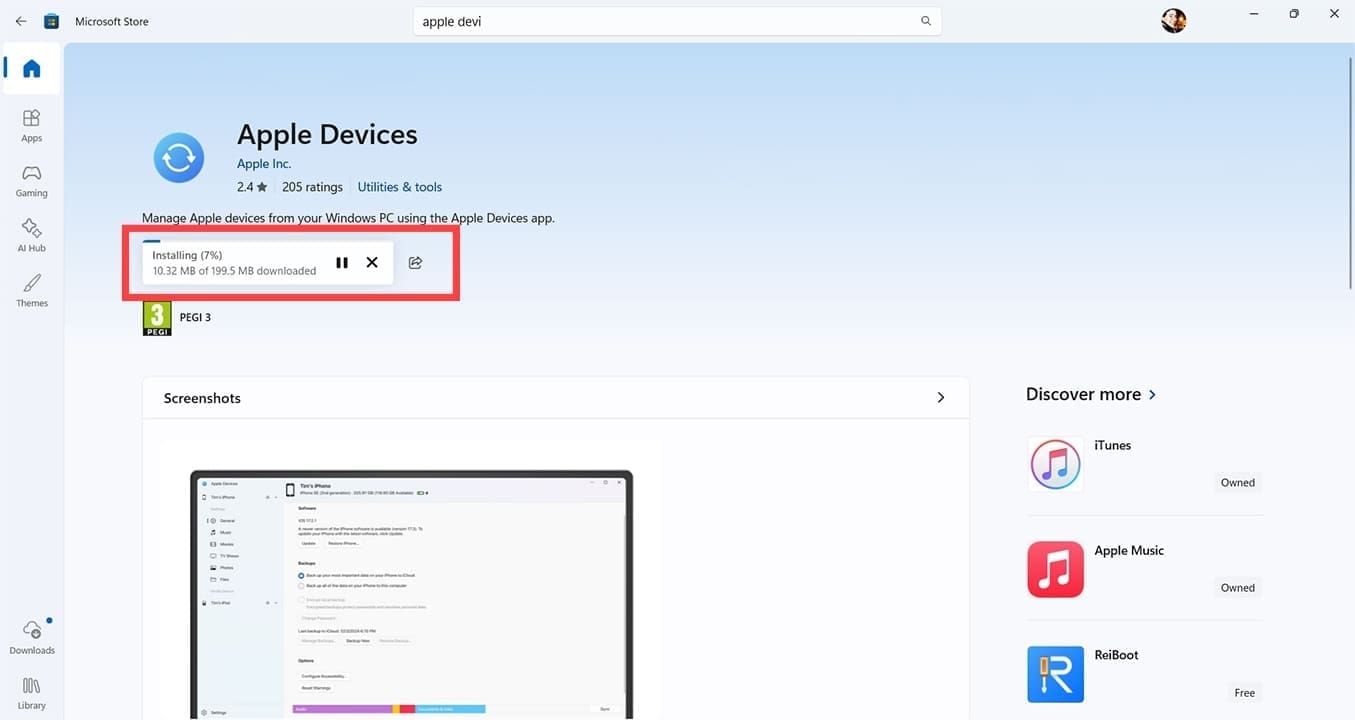
Task: Open the Utilities & tools category link
Action: [x=400, y=187]
